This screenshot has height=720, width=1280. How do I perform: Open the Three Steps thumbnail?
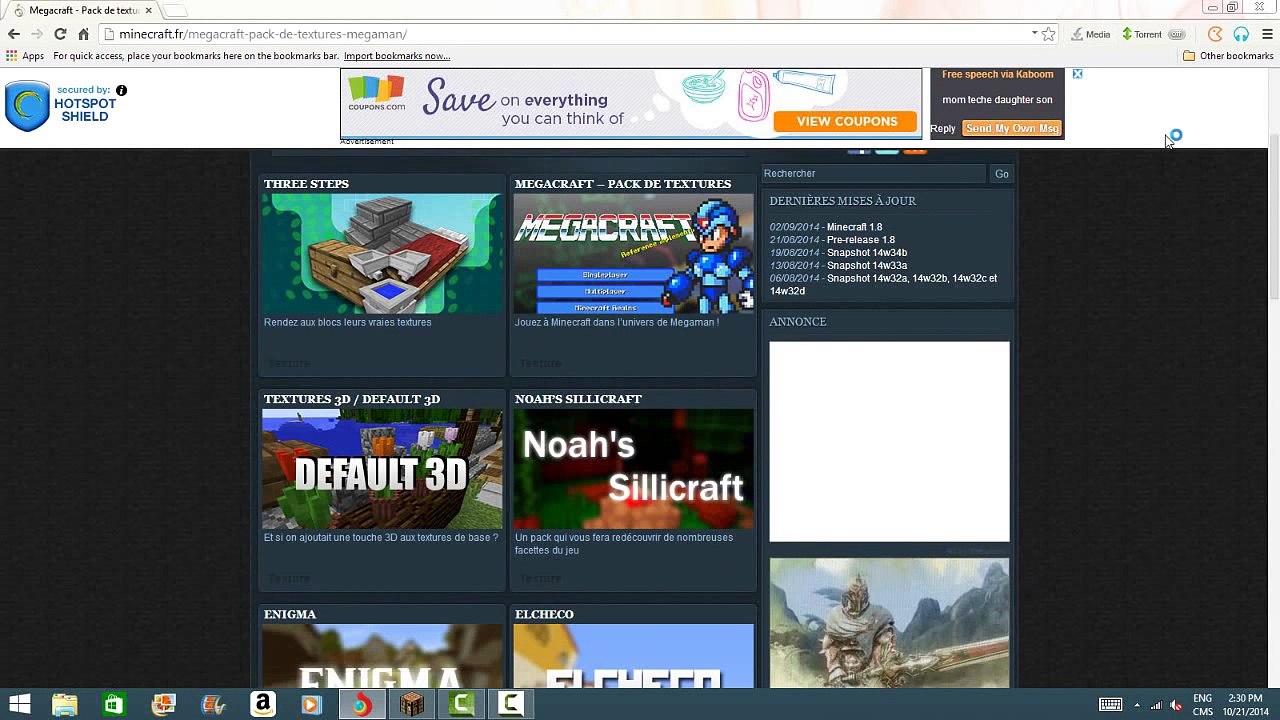coord(383,254)
